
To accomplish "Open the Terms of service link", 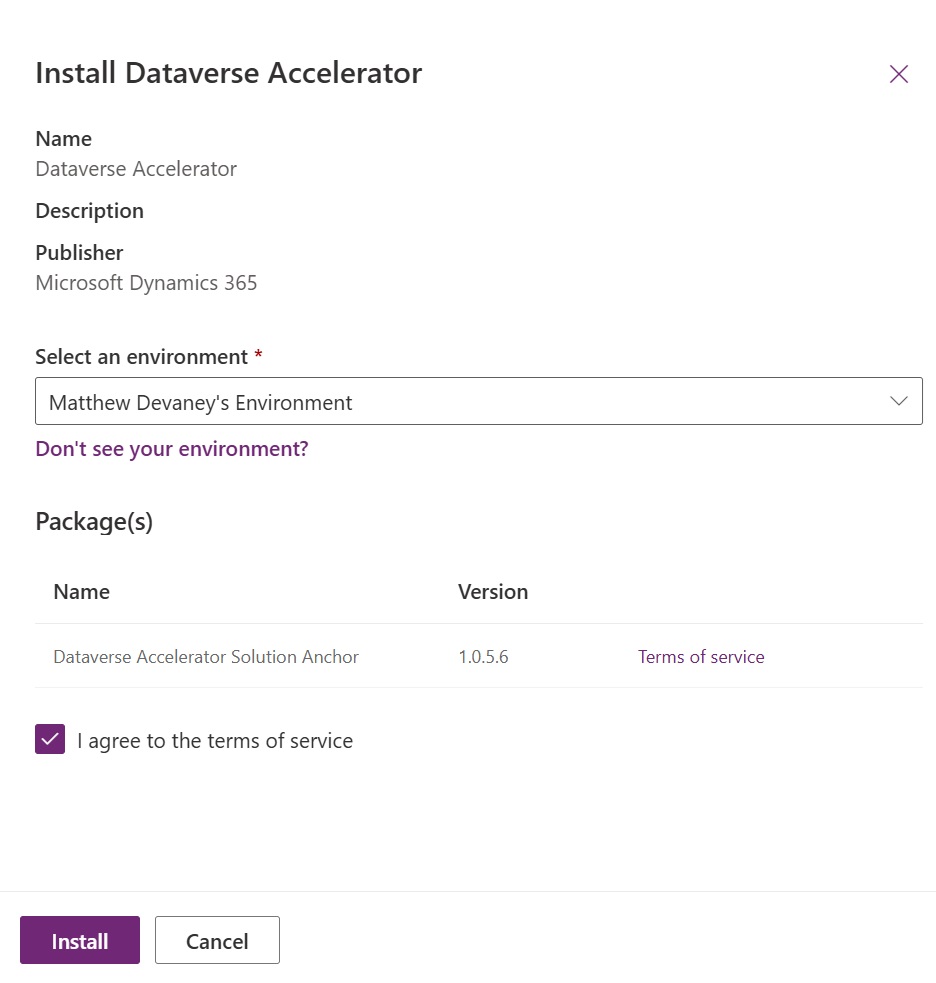I will 701,656.
